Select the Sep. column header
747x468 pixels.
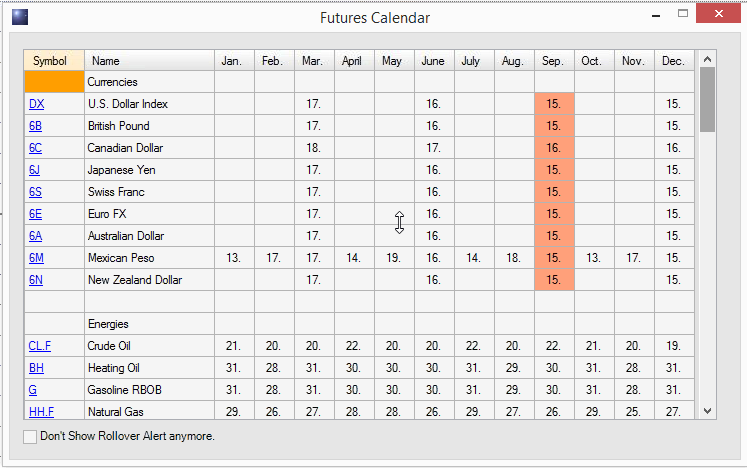coord(554,61)
